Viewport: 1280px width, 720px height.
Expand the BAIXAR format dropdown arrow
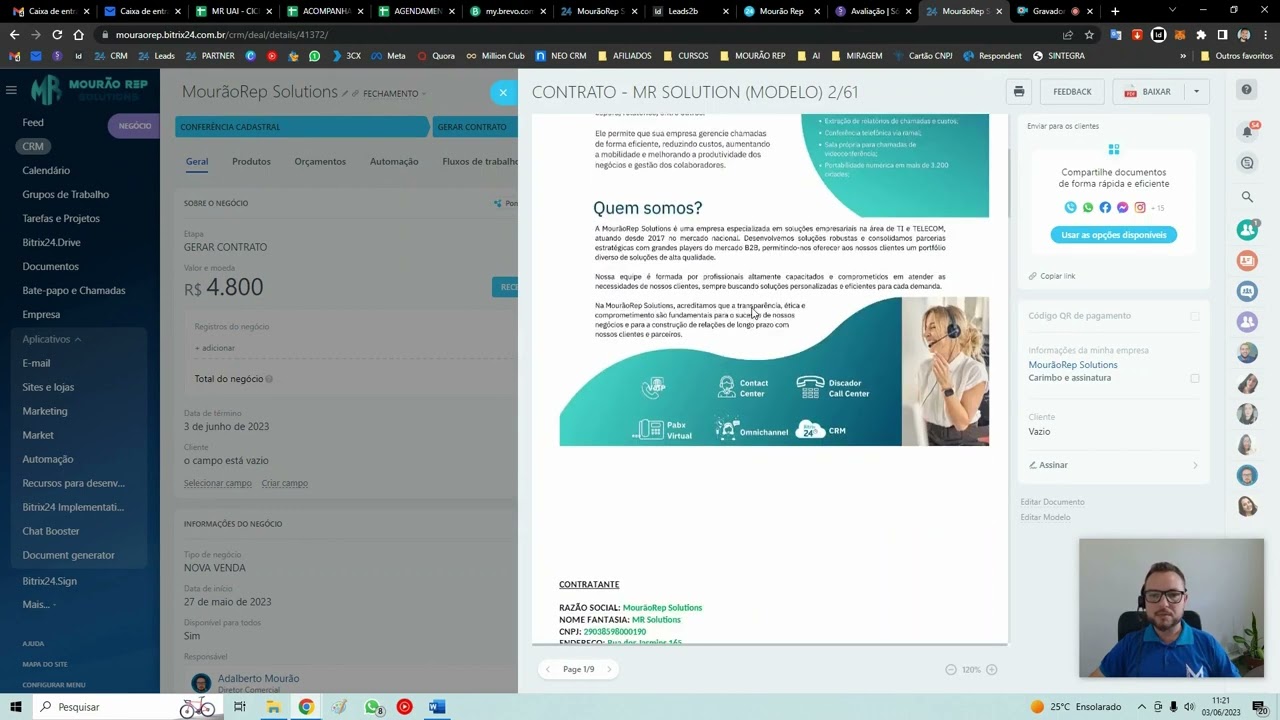(x=1196, y=91)
